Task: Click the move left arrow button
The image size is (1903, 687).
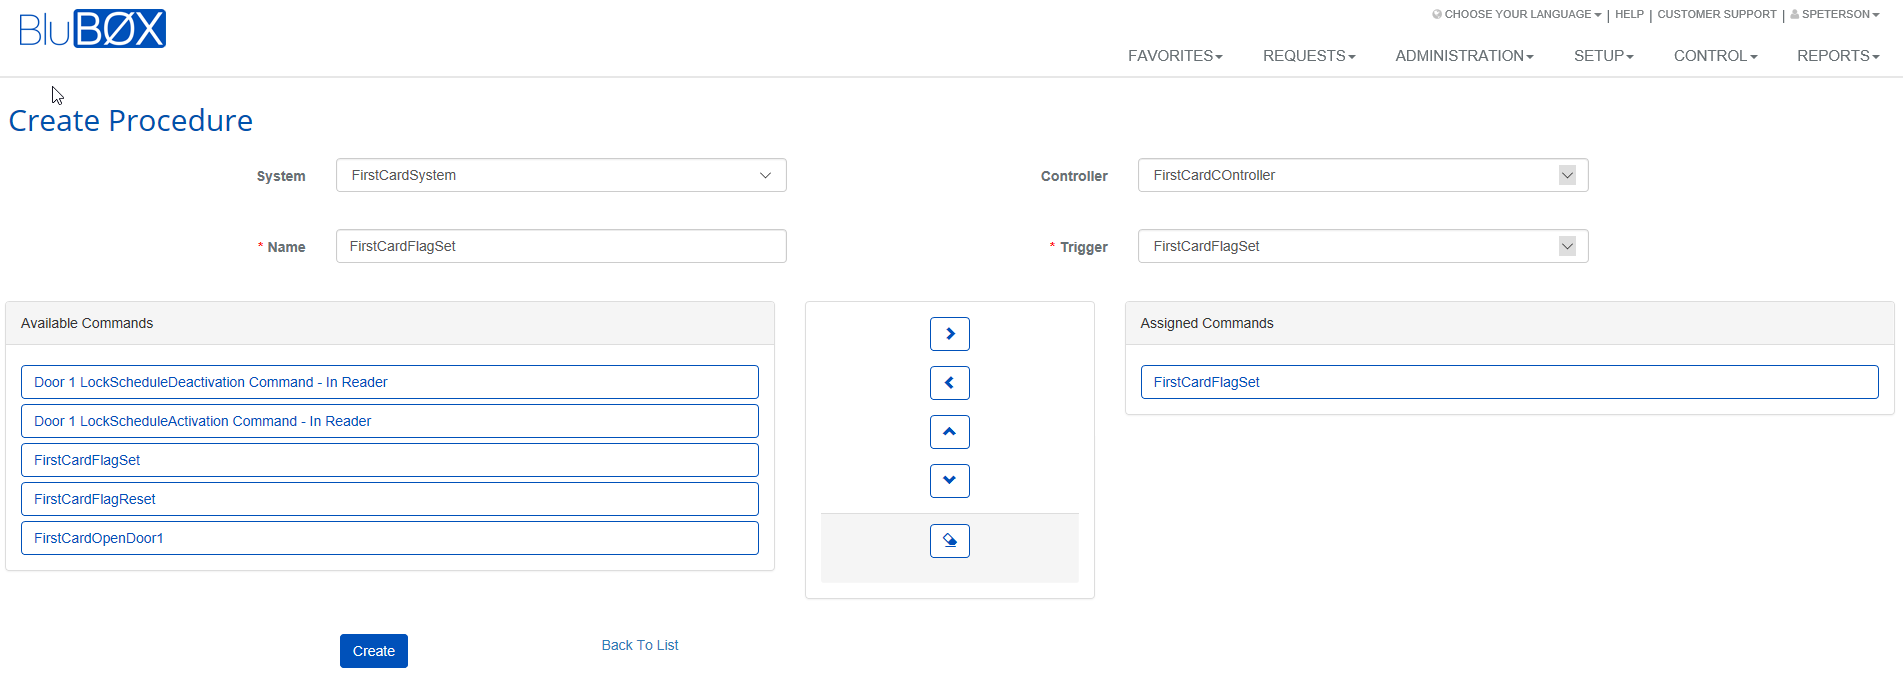Action: click(949, 383)
